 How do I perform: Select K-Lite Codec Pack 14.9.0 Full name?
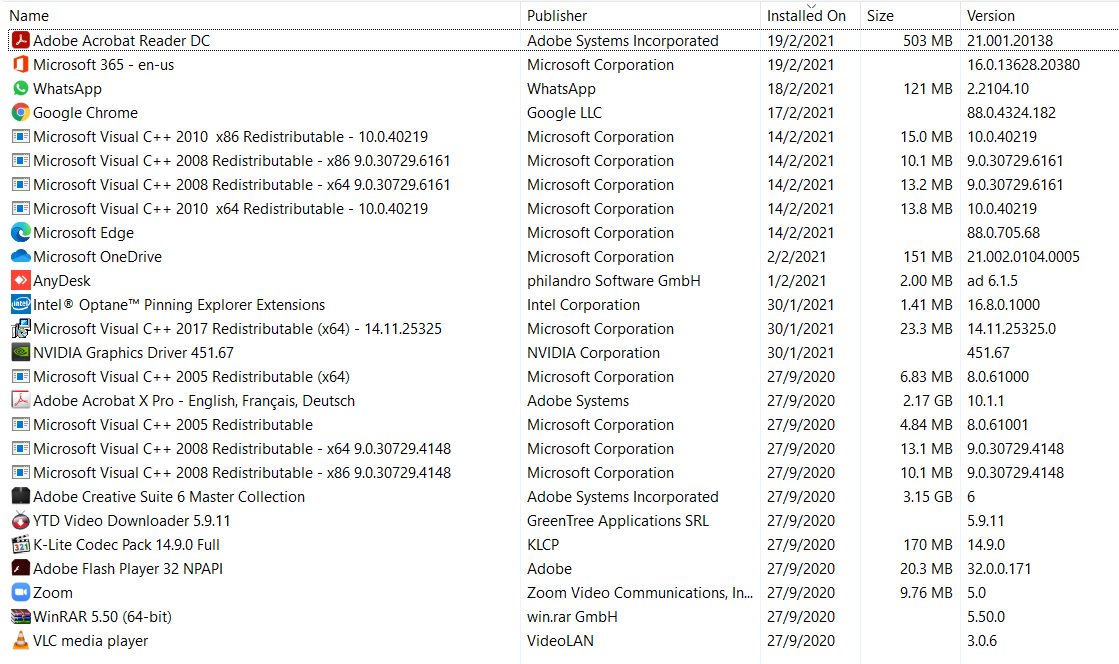pyautogui.click(x=126, y=545)
